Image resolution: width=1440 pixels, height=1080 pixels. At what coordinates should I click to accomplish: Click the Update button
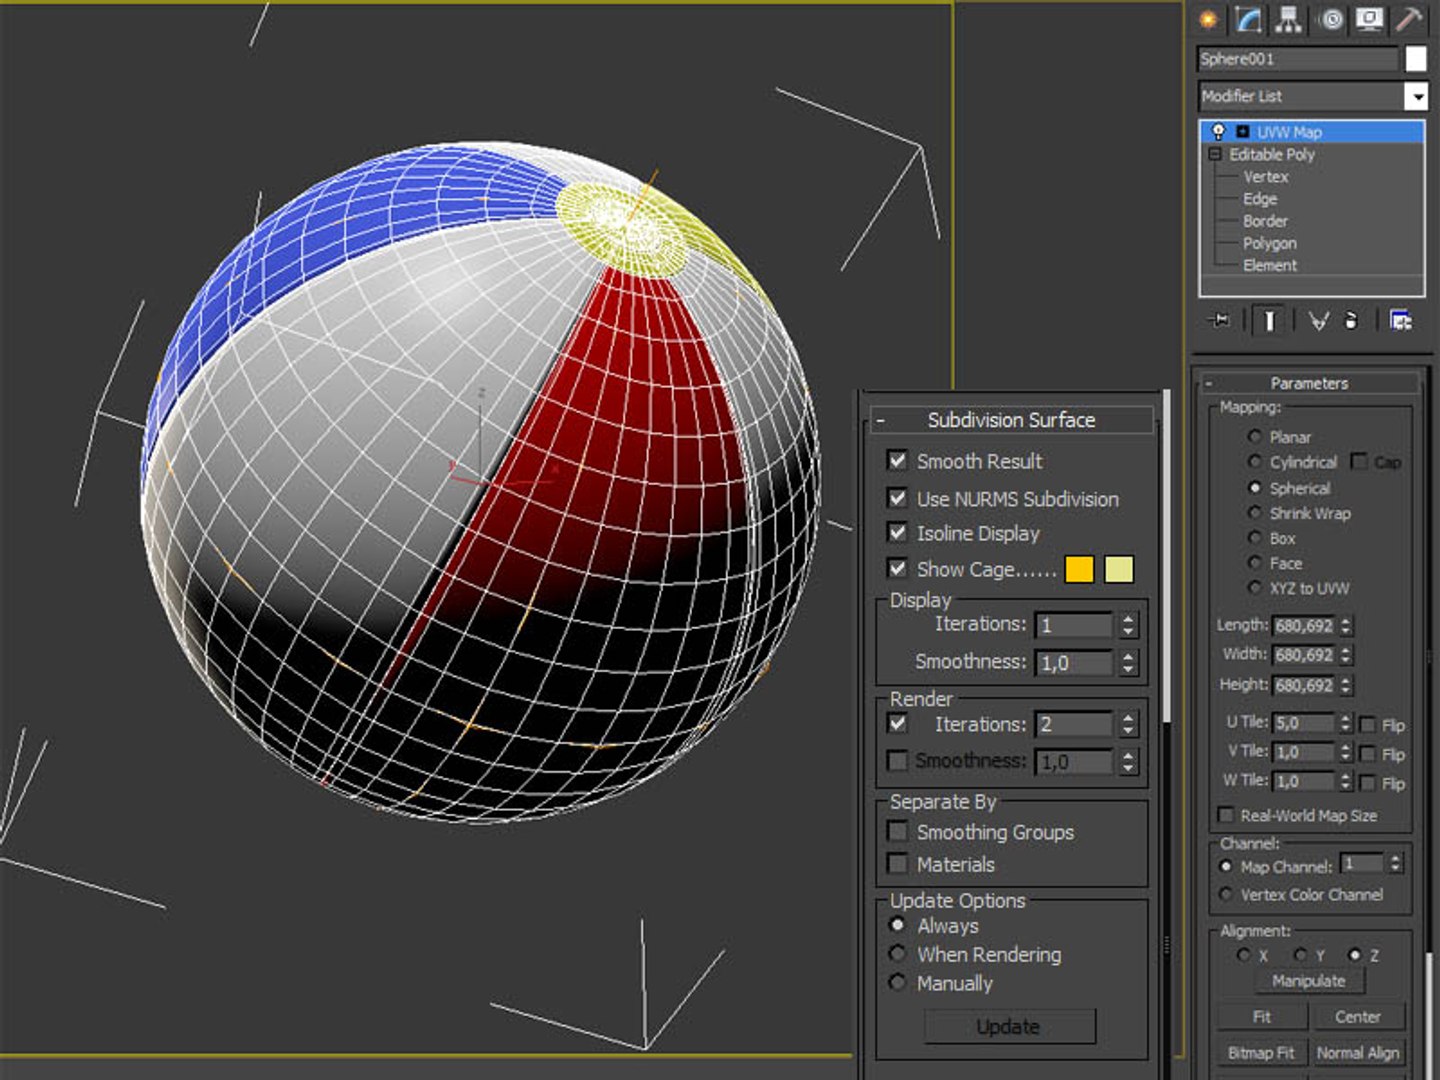[1009, 1027]
